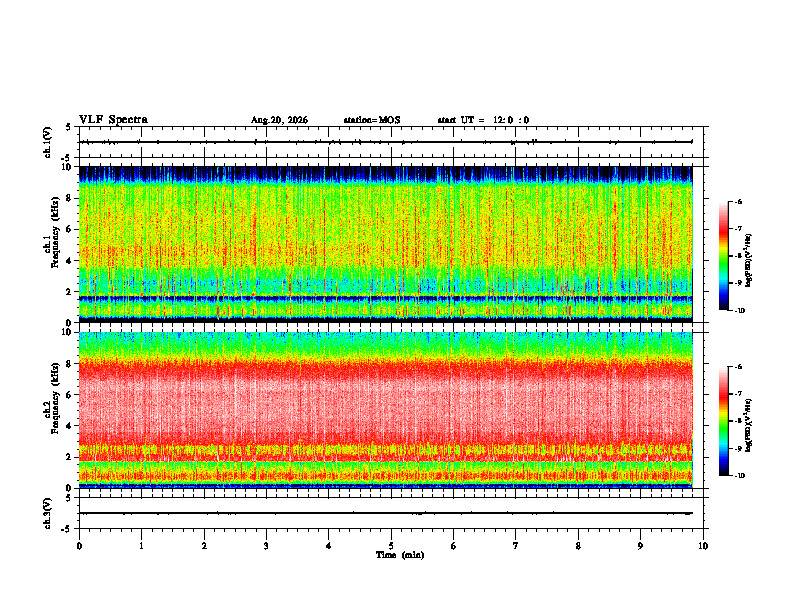Select the 10 minute tick label on time axis
This screenshot has width=792, height=612.
[703, 546]
